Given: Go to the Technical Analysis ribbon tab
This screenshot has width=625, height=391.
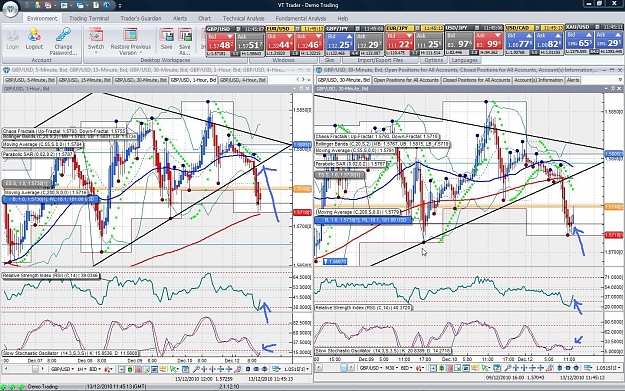Looking at the screenshot, I should pyautogui.click(x=244, y=18).
